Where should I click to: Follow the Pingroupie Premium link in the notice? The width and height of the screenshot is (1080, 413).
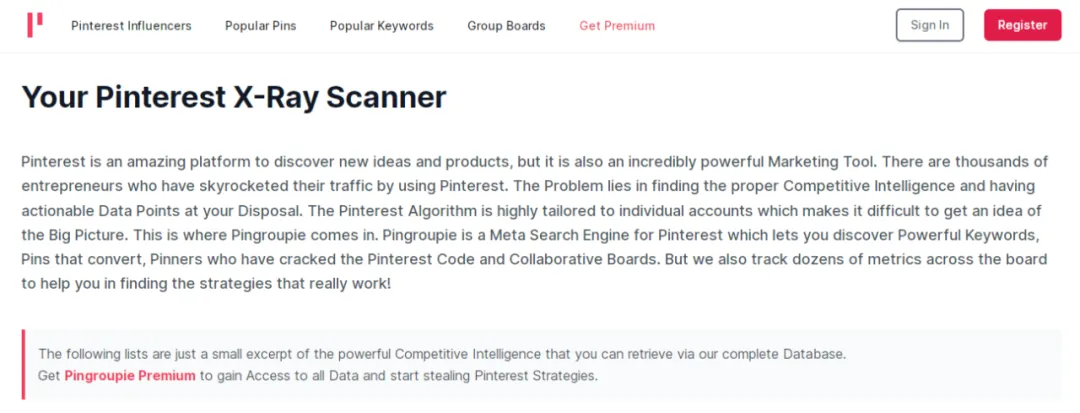coord(130,376)
